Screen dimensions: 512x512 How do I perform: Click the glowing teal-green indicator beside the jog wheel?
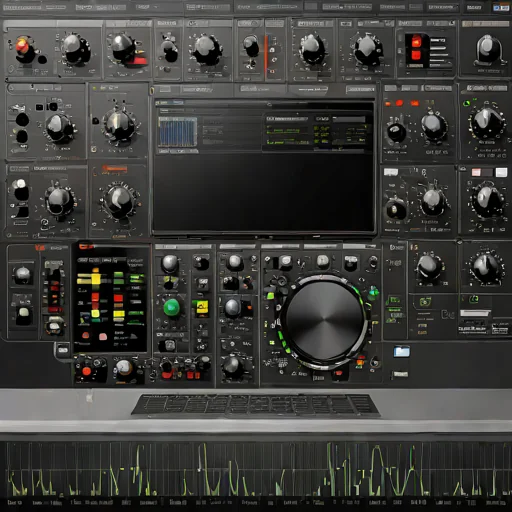click(x=374, y=293)
